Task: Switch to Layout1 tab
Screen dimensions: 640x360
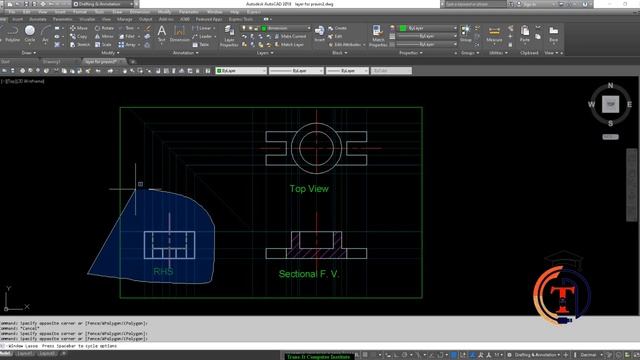Action: click(x=25, y=353)
